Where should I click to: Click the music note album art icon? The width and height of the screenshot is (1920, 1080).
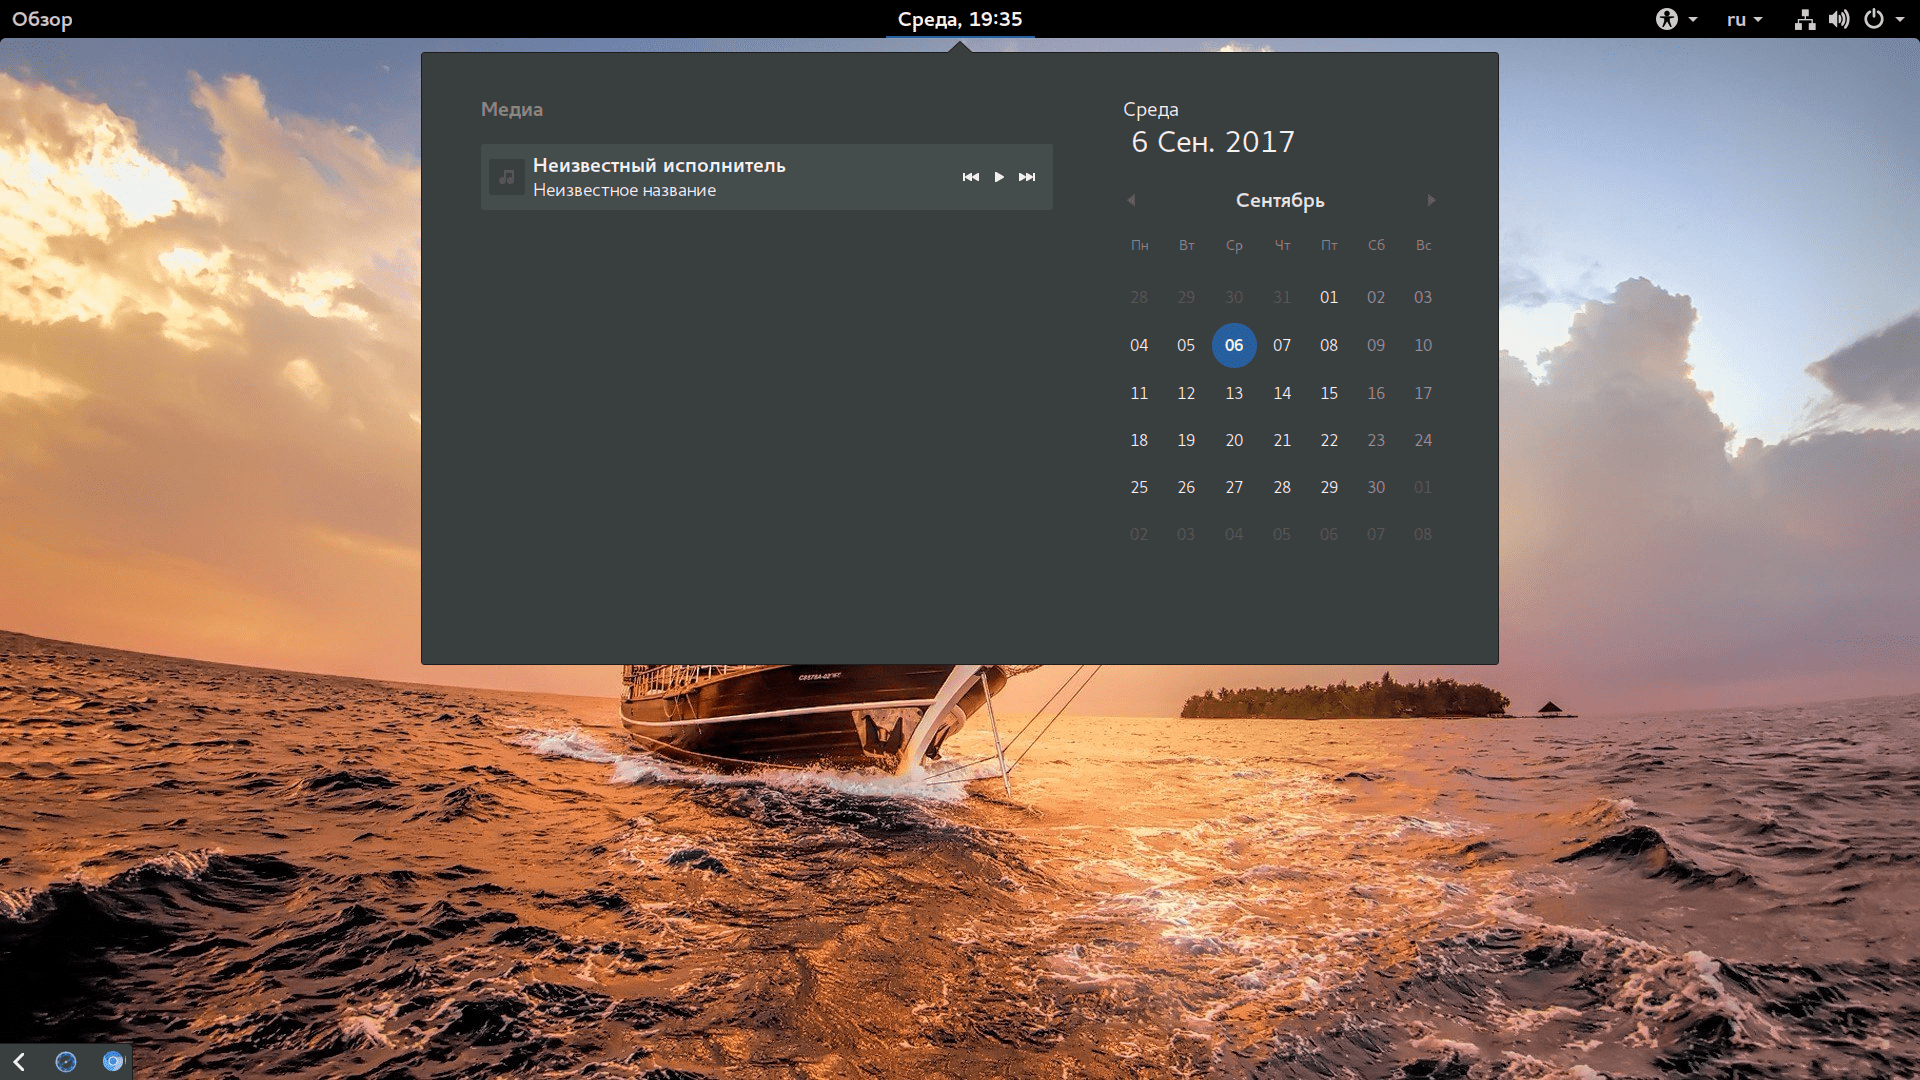click(x=507, y=177)
